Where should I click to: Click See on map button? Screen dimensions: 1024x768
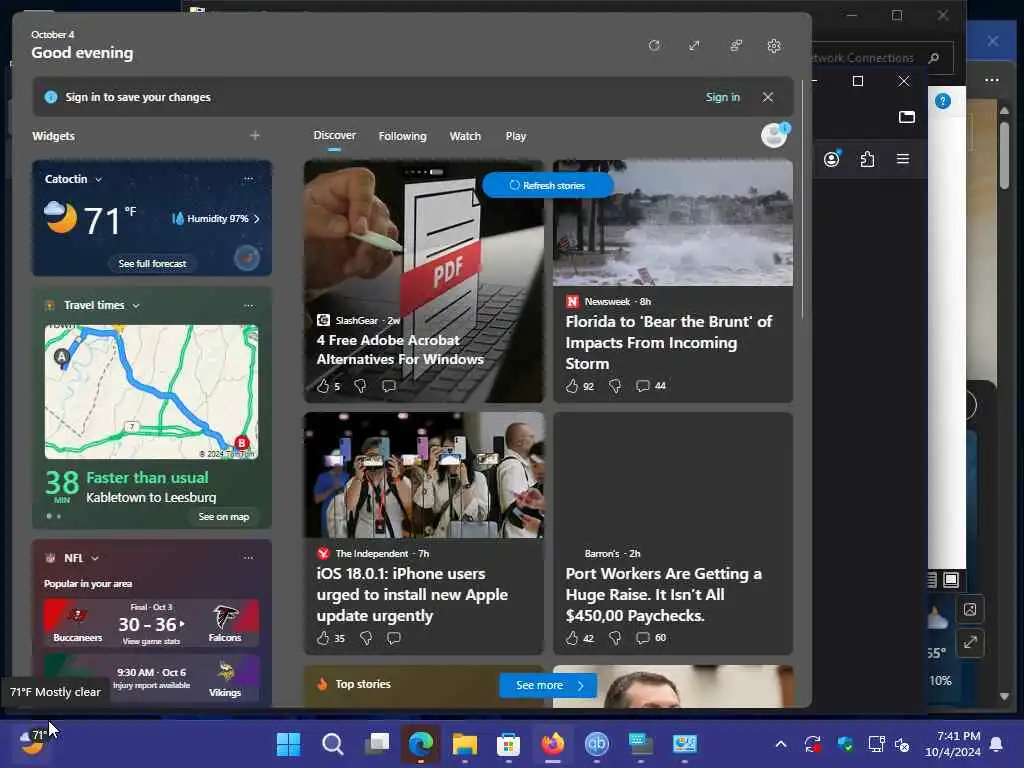click(223, 516)
